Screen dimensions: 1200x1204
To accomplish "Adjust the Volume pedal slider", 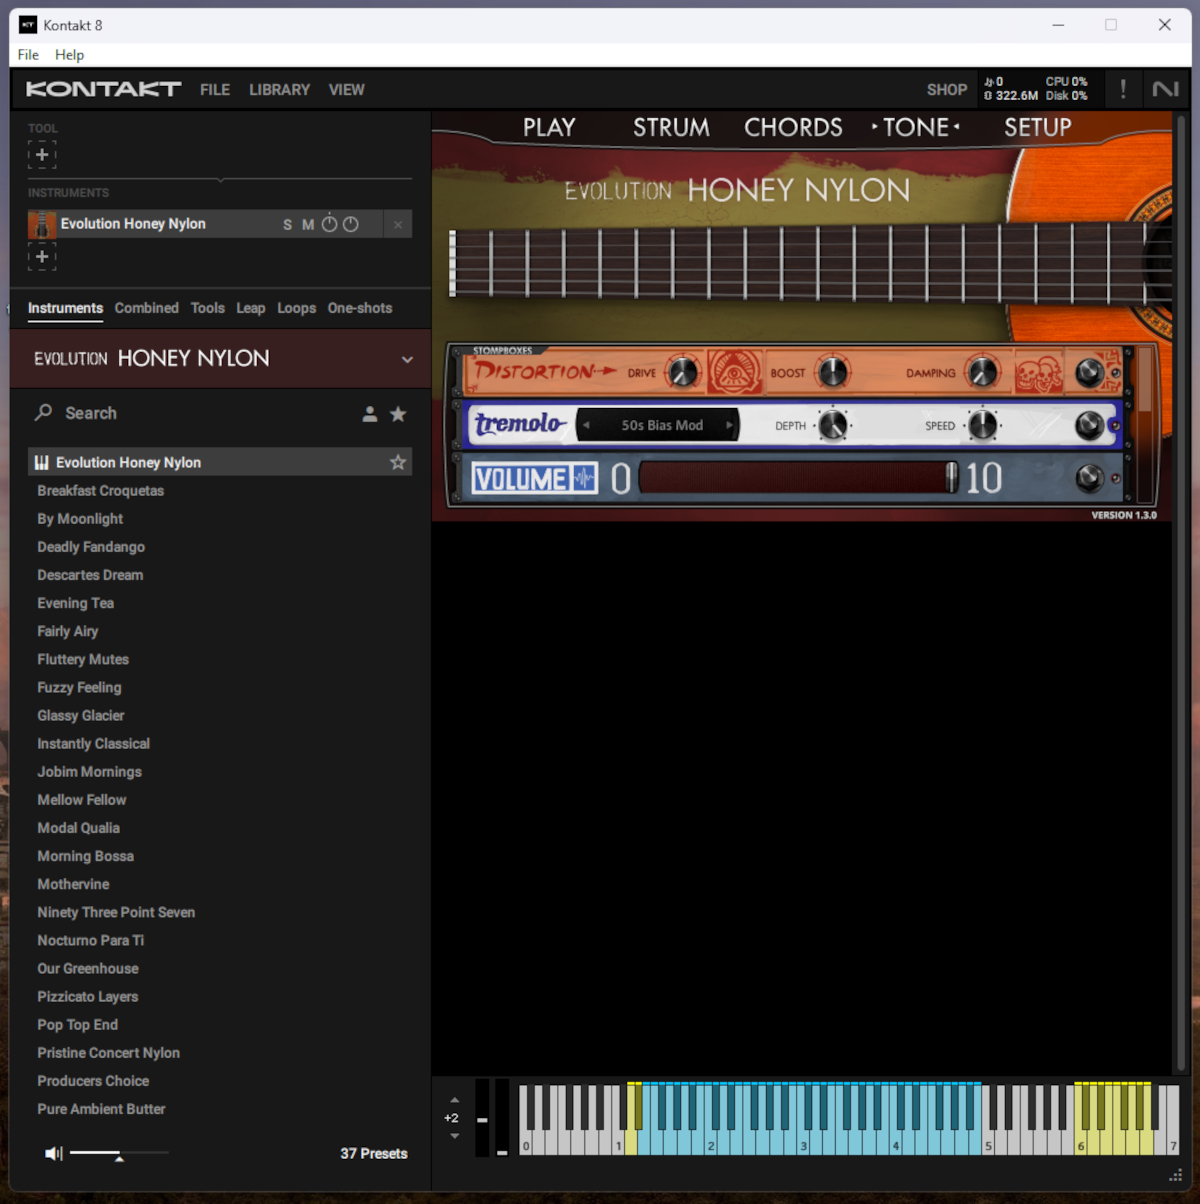I will 799,478.
